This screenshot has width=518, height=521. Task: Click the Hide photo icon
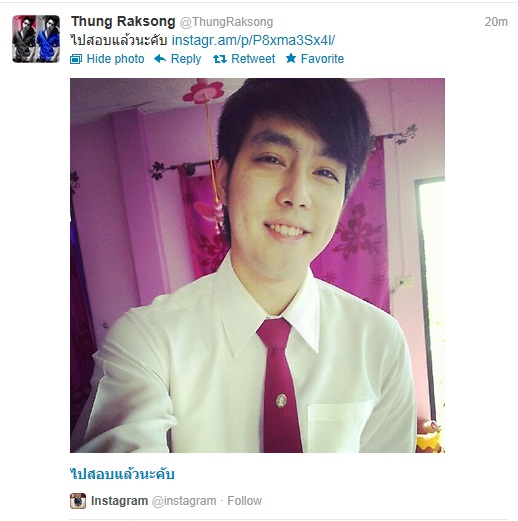tap(76, 59)
